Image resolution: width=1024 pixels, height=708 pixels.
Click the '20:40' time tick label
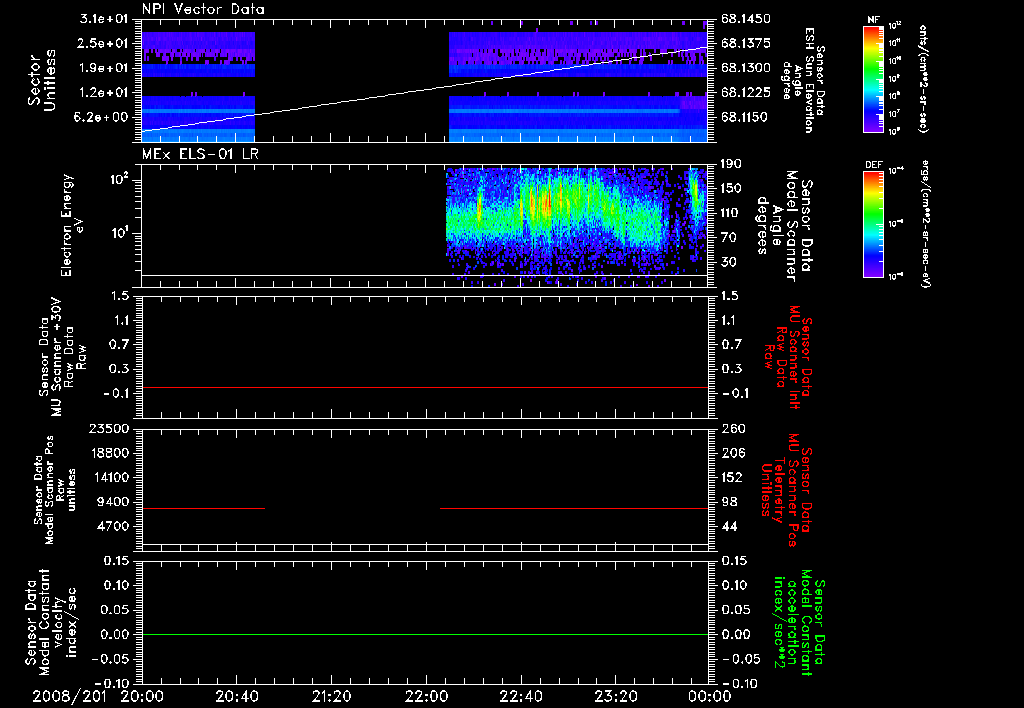click(x=236, y=696)
